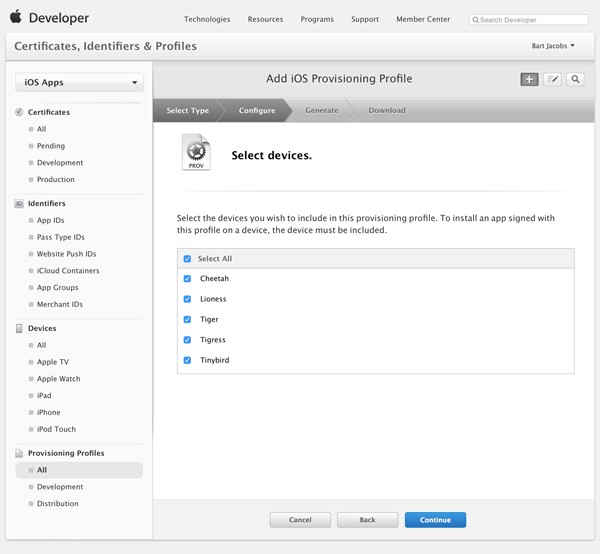Open Apple Watch devices
The height and width of the screenshot is (554, 600).
(59, 379)
